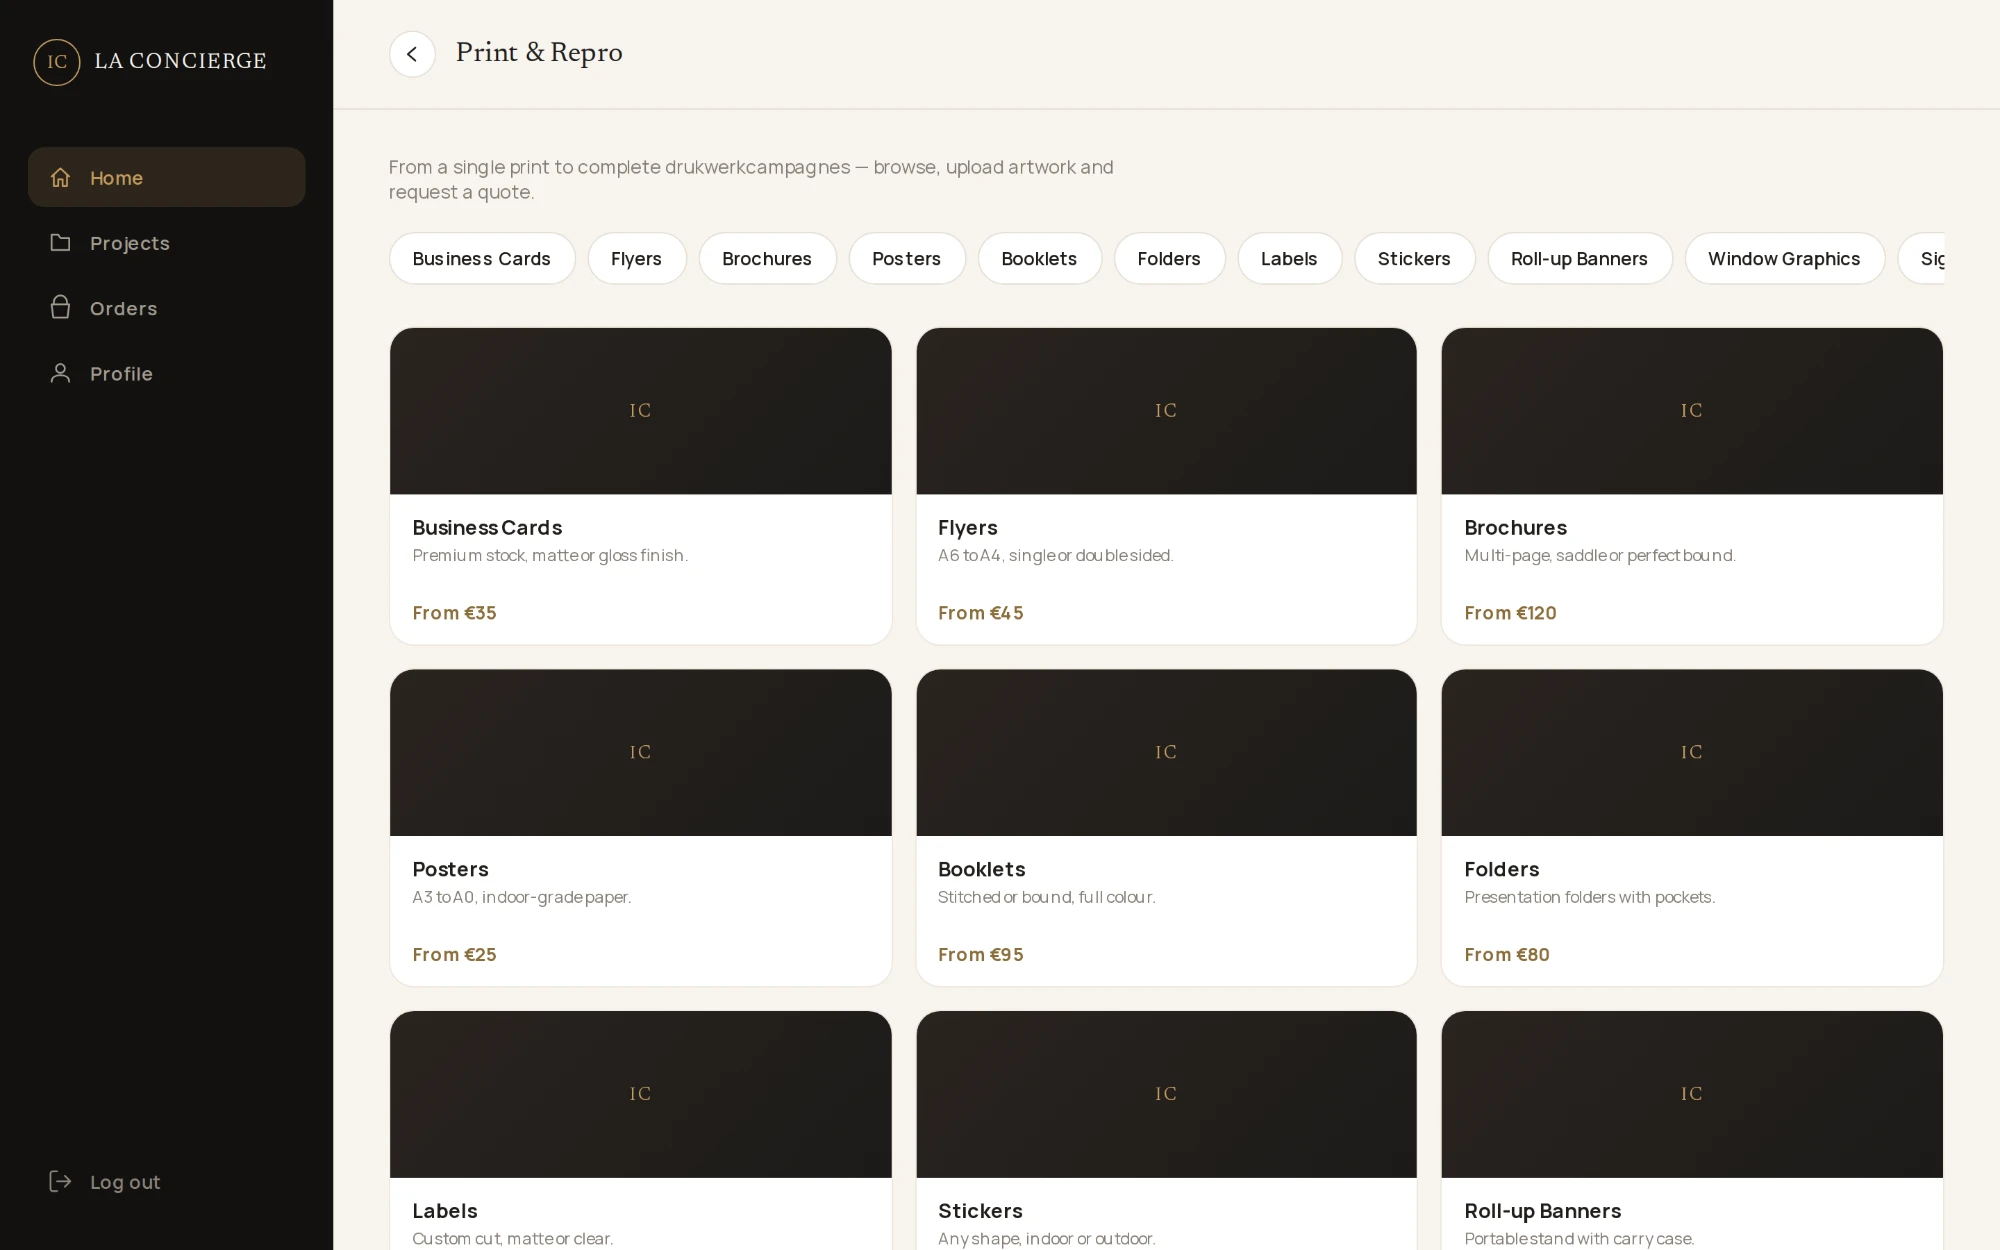
Task: Click the "From €120" price text
Action: pos(1510,613)
